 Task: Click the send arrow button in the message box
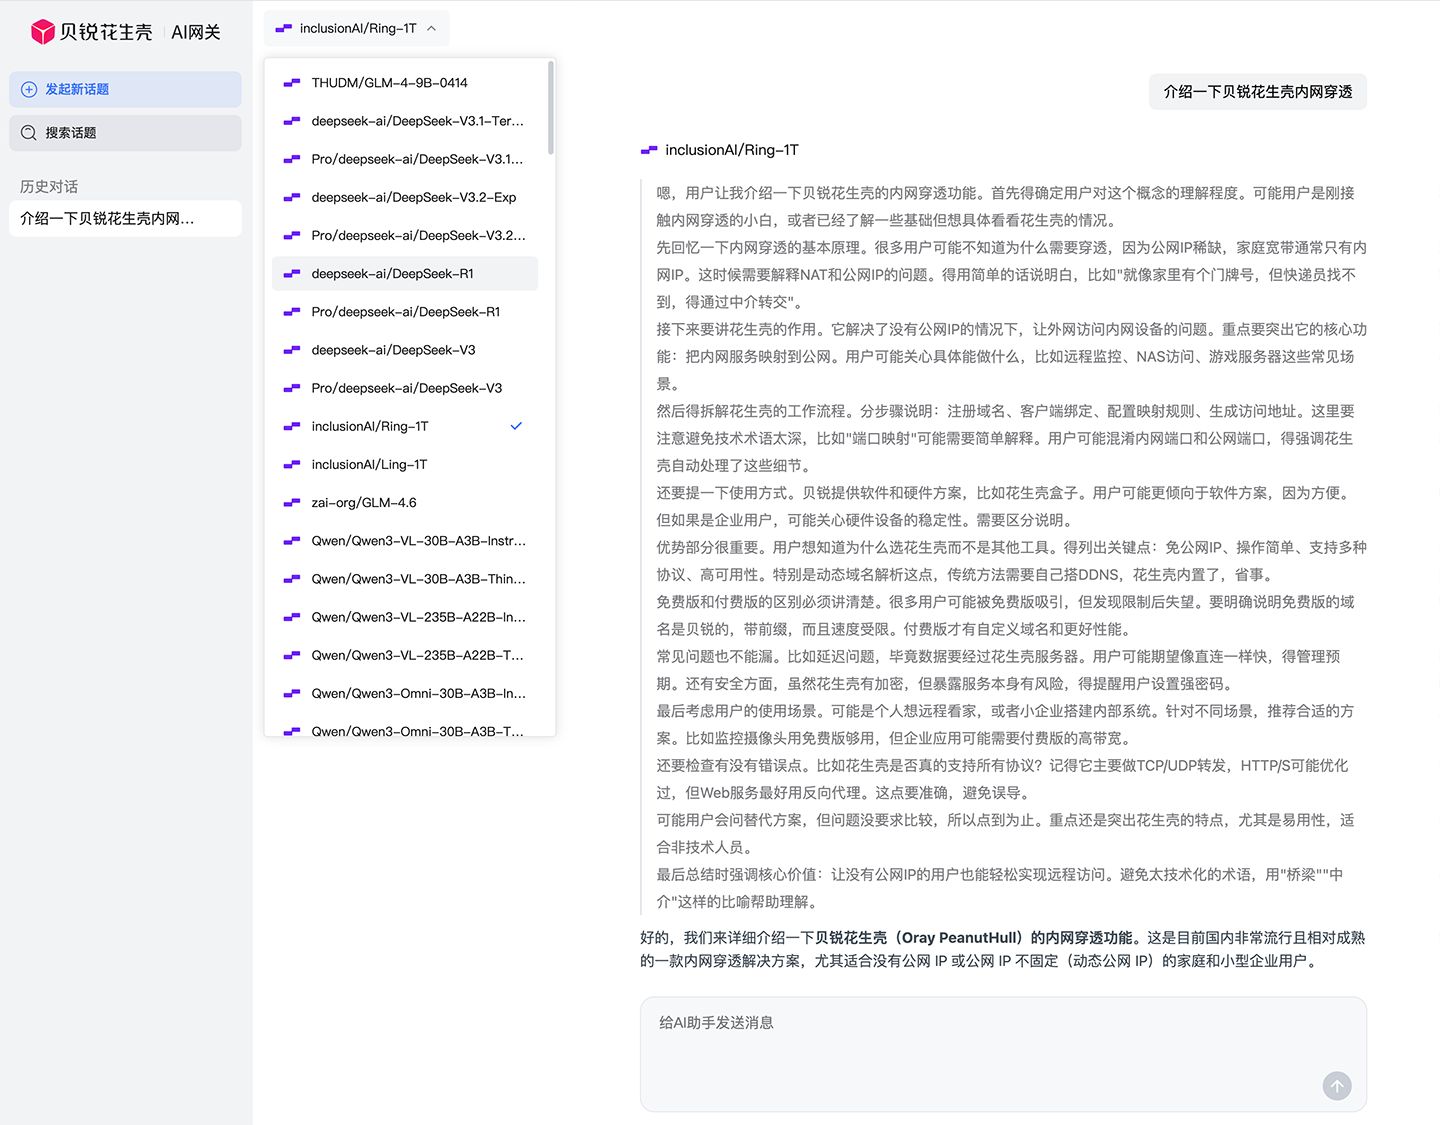click(x=1337, y=1086)
